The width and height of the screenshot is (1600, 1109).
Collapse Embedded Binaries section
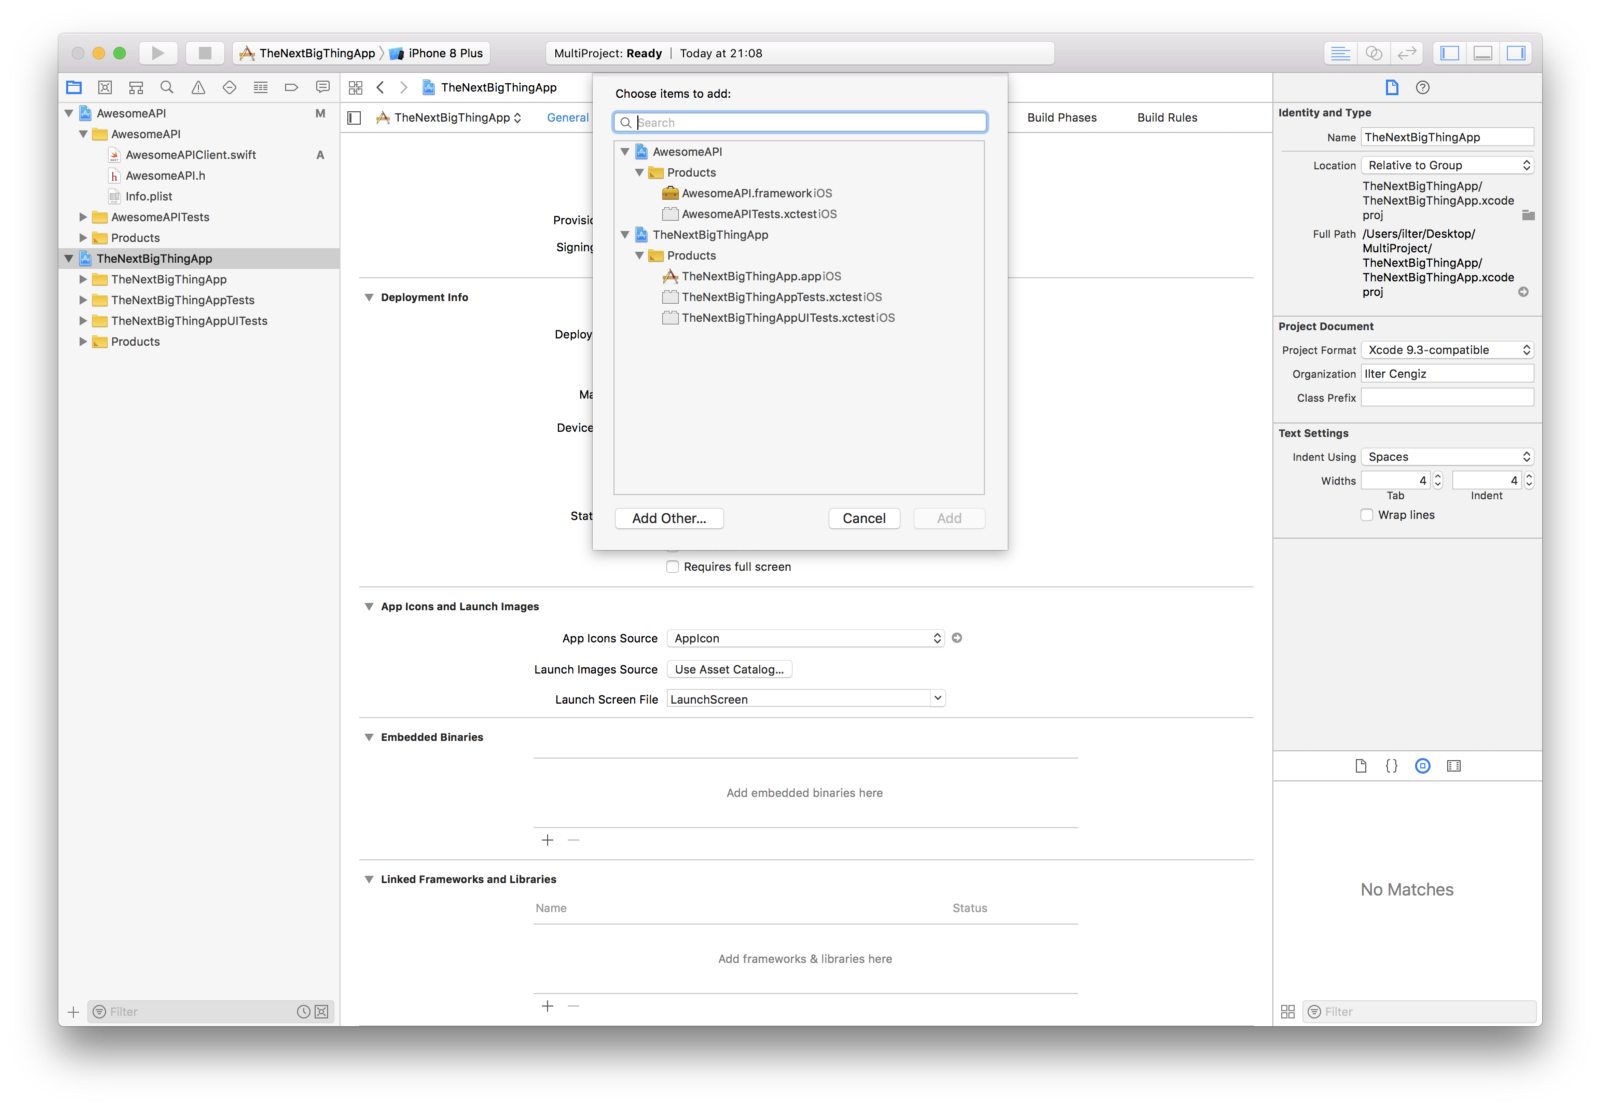369,737
